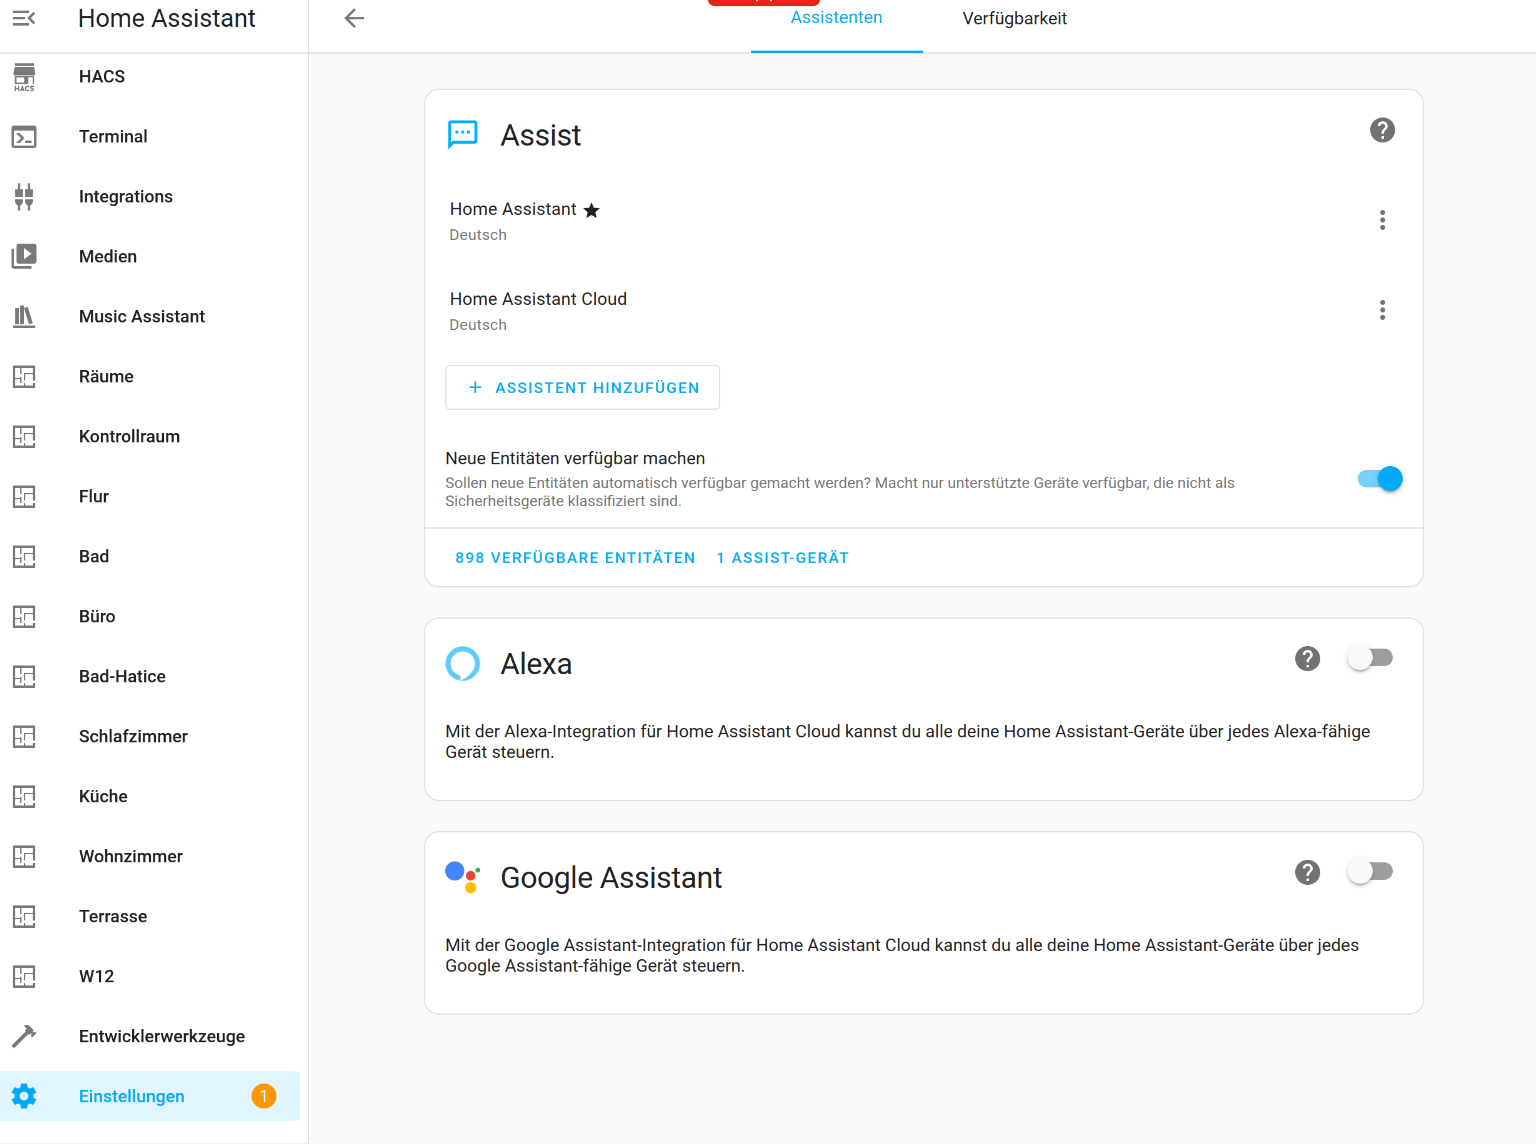Switch to the Assistenten tab
This screenshot has height=1144, width=1536.
coord(836,18)
